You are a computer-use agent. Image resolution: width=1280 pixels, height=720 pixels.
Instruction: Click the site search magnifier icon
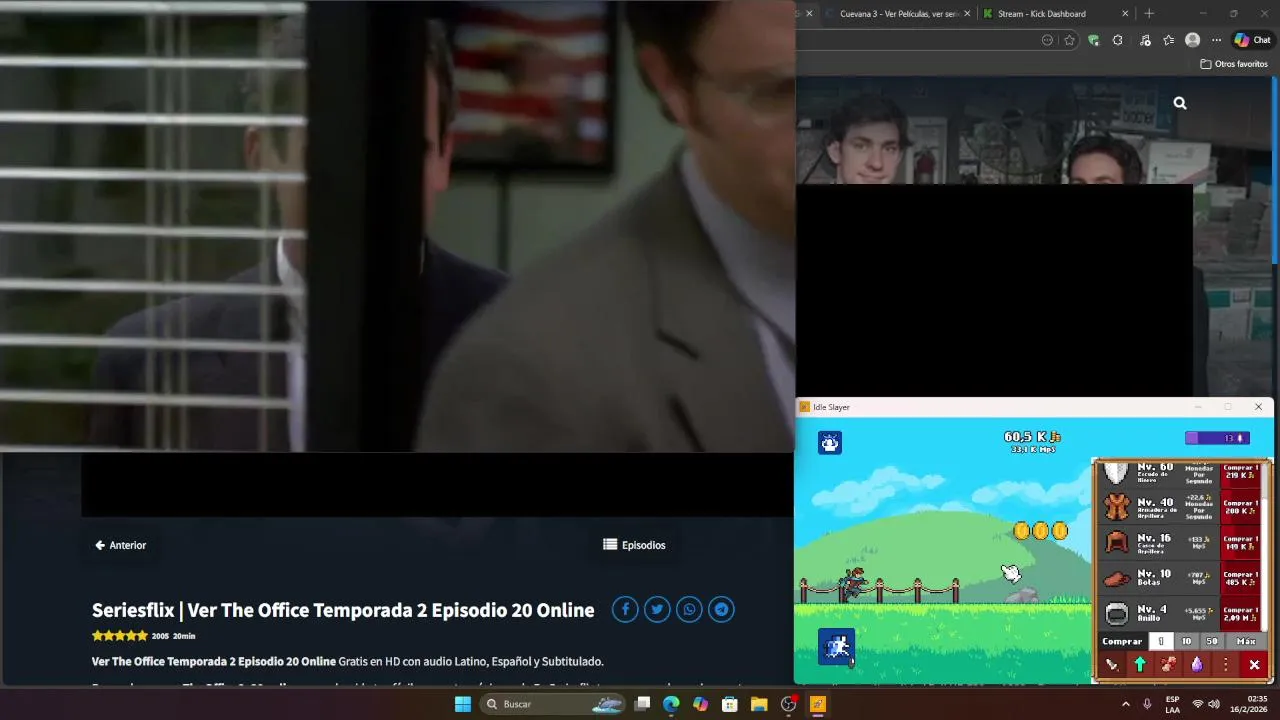(1180, 103)
